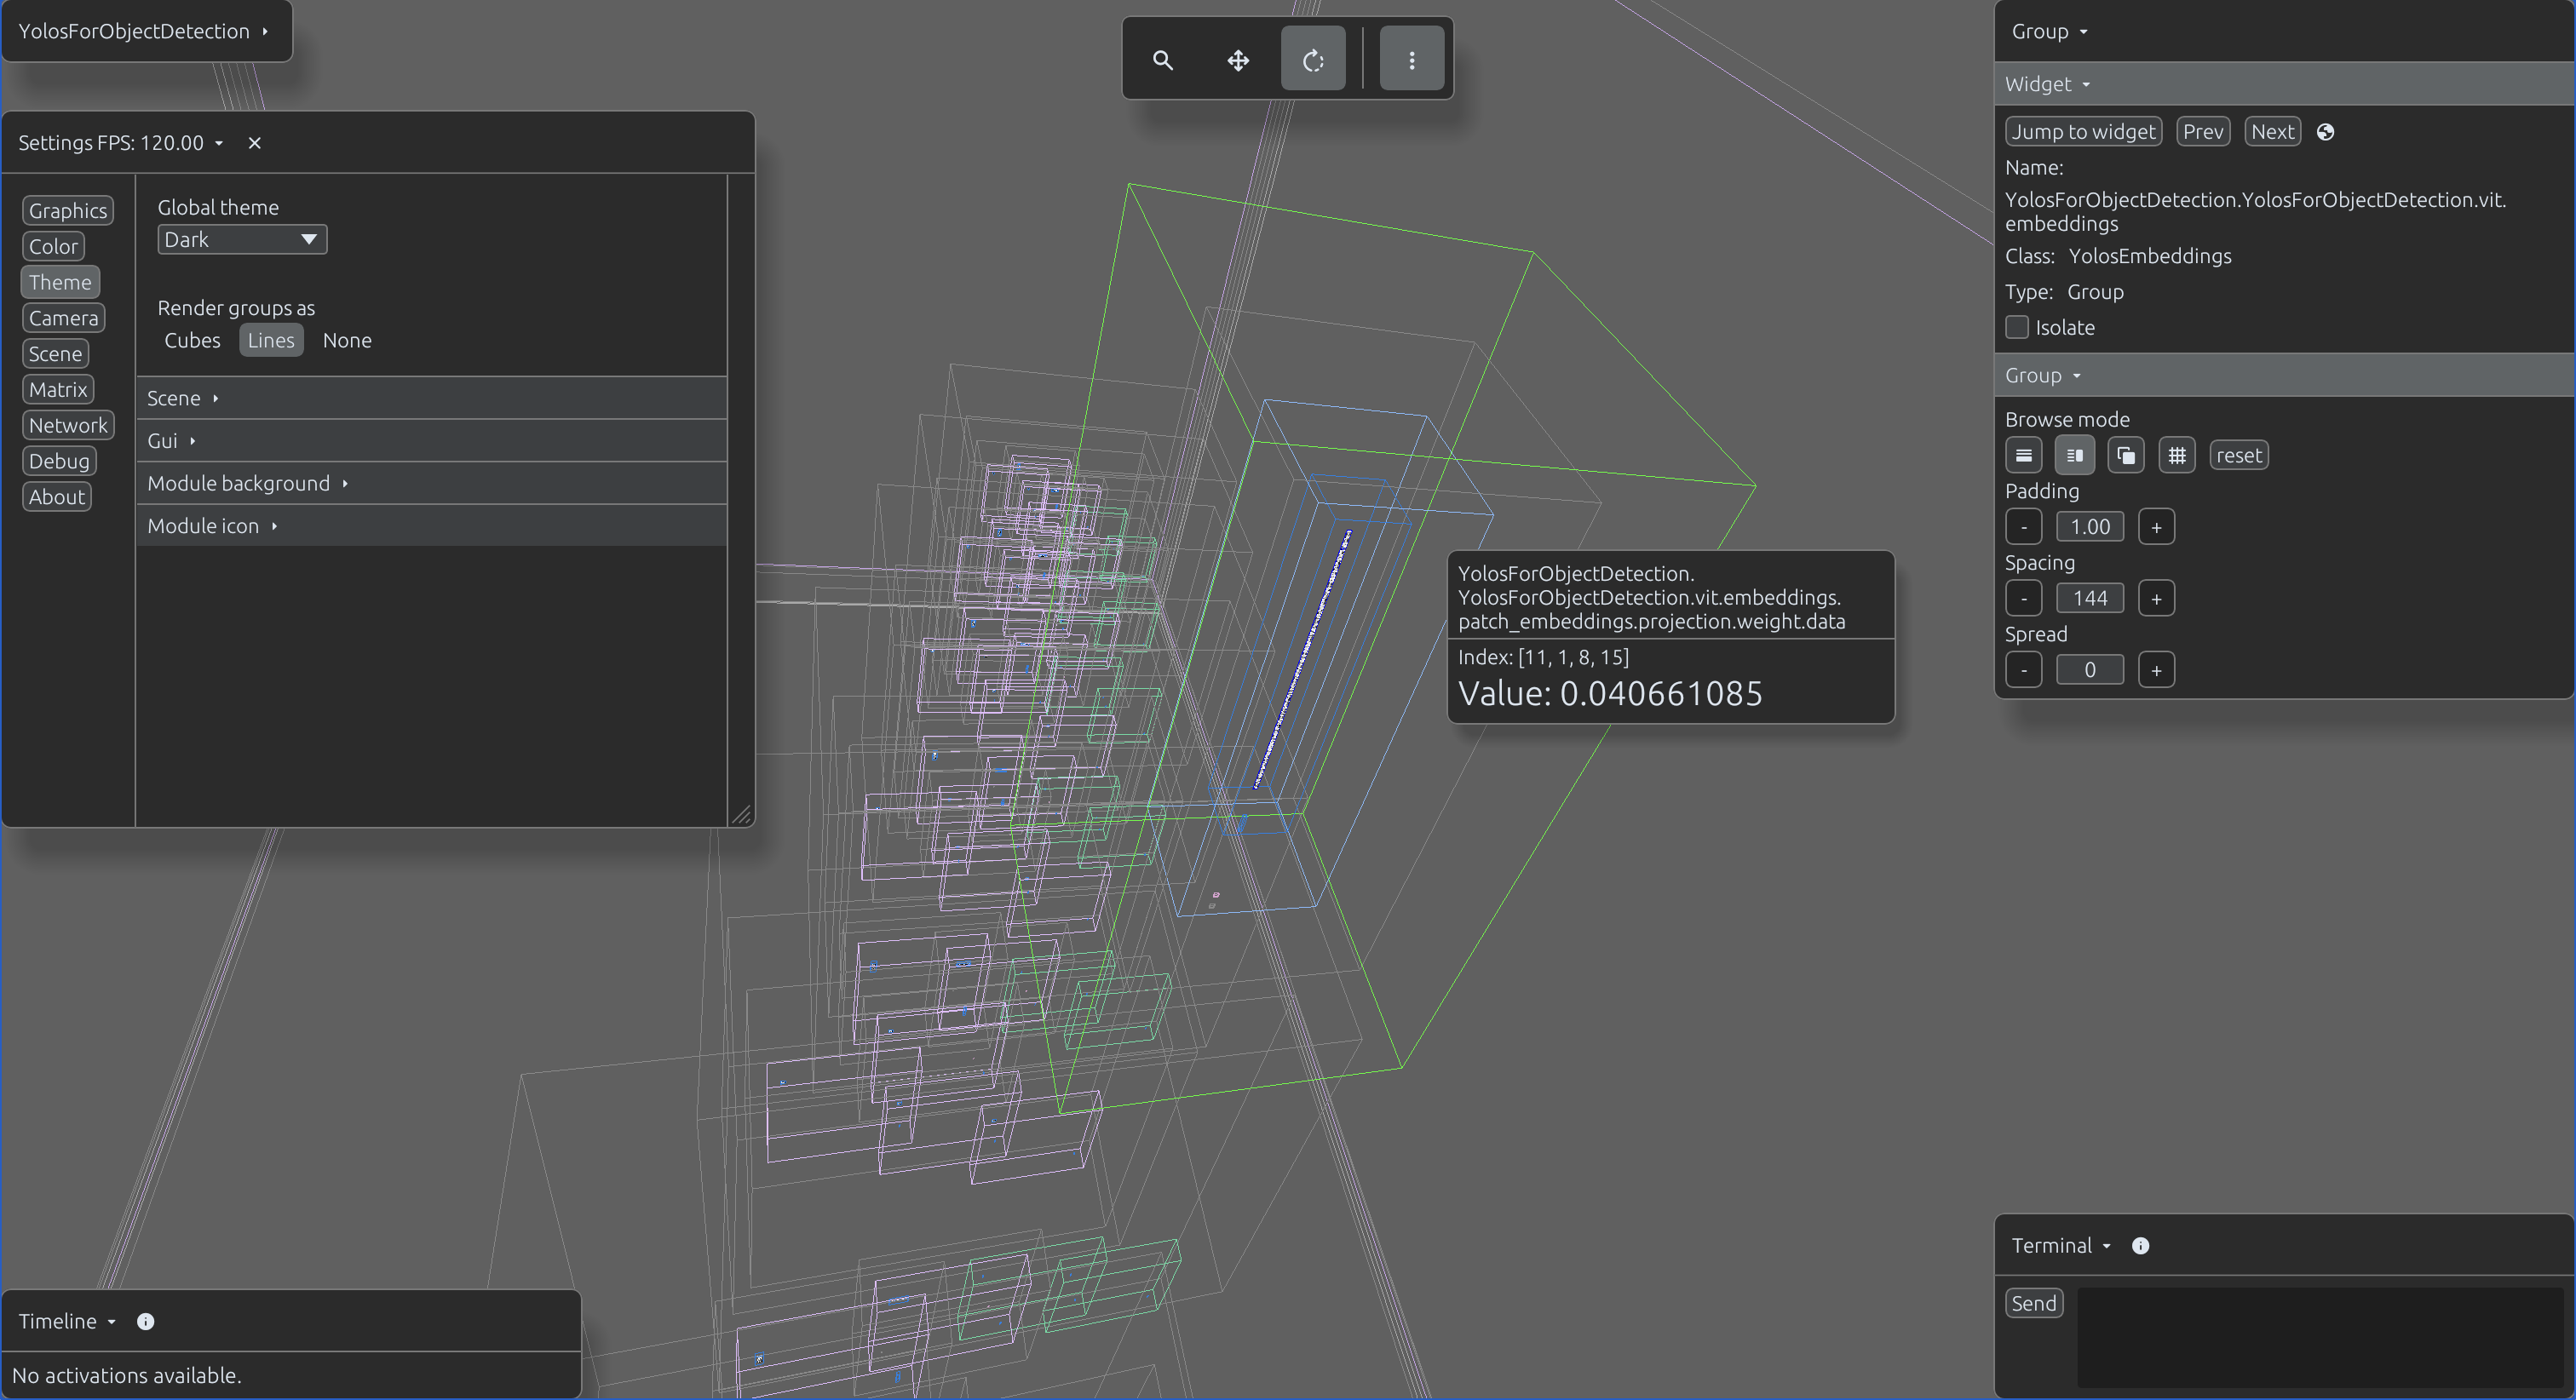Open the Timeline info icon
This screenshot has width=2576, height=1400.
[x=145, y=1322]
